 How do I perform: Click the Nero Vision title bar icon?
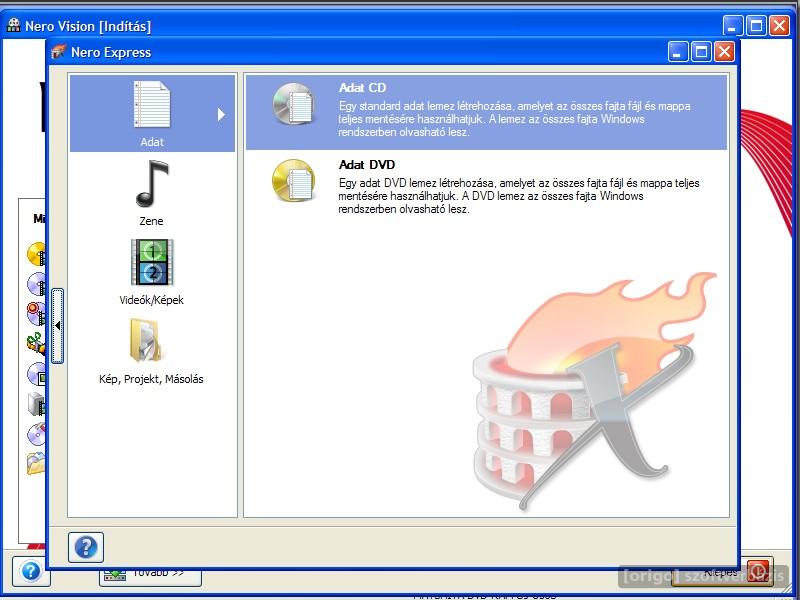pos(13,25)
